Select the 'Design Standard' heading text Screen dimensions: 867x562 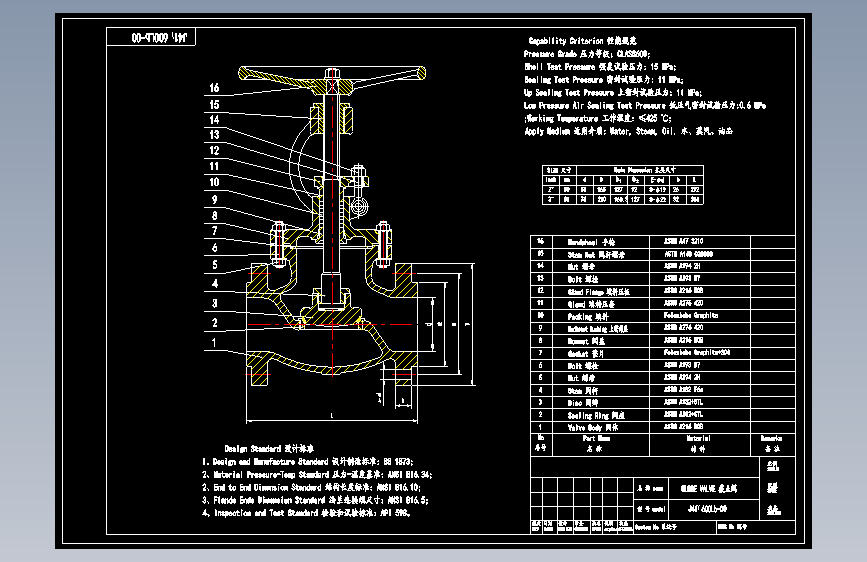coord(269,449)
